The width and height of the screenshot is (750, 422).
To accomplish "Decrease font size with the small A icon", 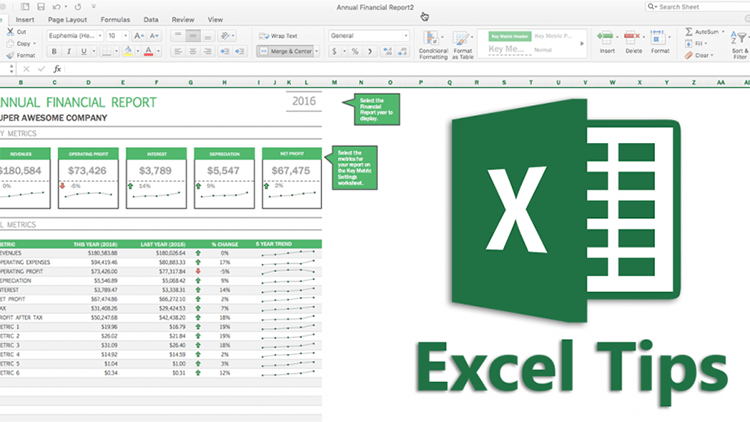I will [154, 36].
